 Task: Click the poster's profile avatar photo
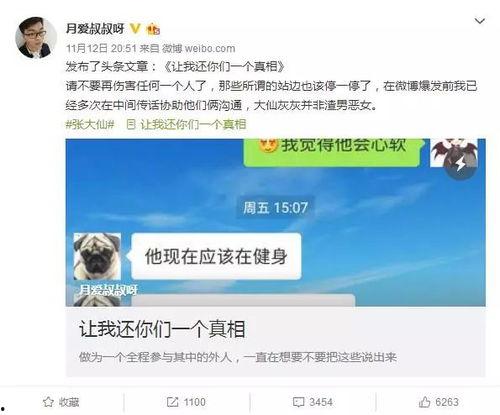pyautogui.click(x=36, y=38)
